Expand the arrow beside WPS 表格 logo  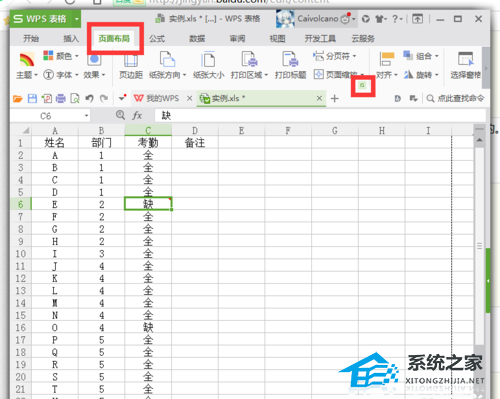tap(77, 19)
